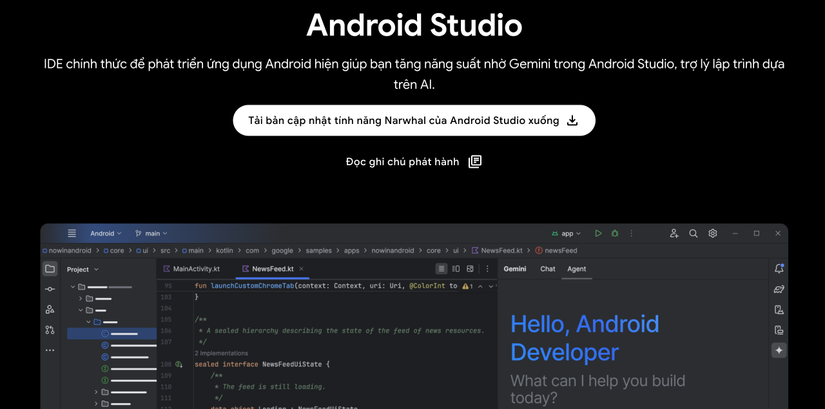Open the main branch dropdown
Viewport: 825px width, 409px height.
click(x=151, y=233)
